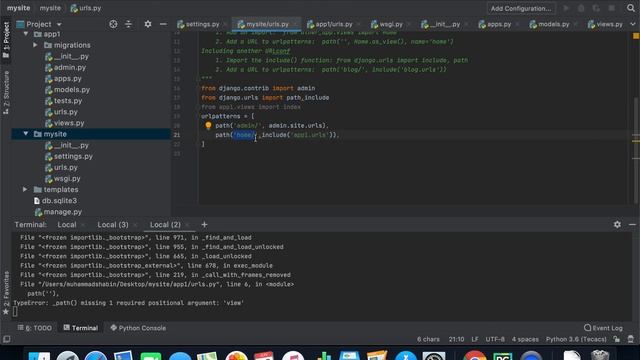Change UTF-8 file encoding
The width and height of the screenshot is (640, 360).
[495, 340]
